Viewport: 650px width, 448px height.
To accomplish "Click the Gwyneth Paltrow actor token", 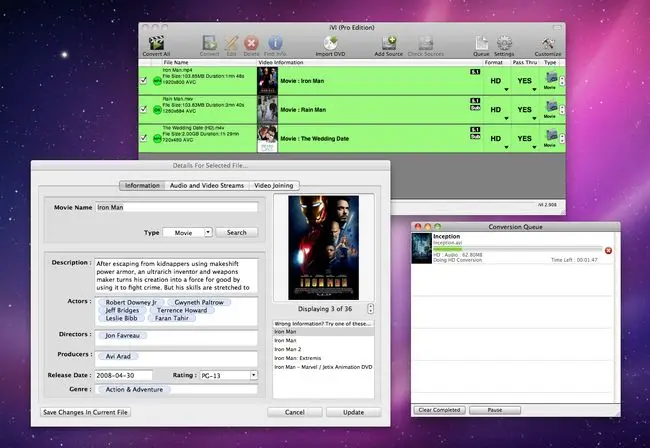I will (x=199, y=302).
